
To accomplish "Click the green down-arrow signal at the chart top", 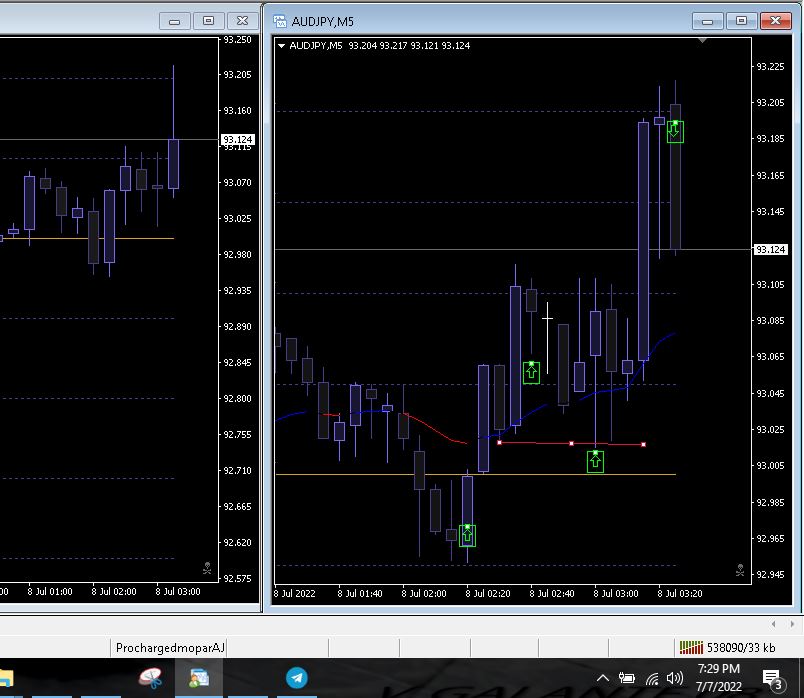I will pyautogui.click(x=676, y=131).
